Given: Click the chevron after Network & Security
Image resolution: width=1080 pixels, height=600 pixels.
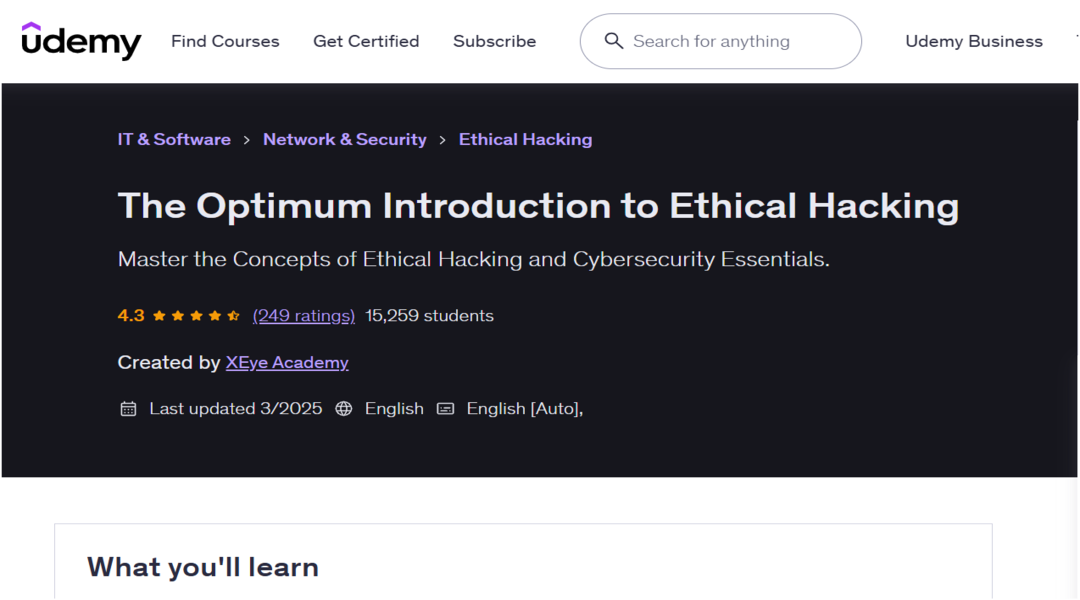Looking at the screenshot, I should click(x=443, y=141).
